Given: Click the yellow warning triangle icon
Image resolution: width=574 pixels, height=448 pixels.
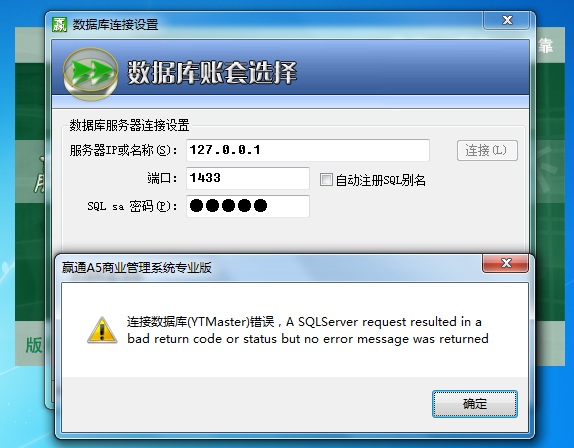Looking at the screenshot, I should [102, 330].
